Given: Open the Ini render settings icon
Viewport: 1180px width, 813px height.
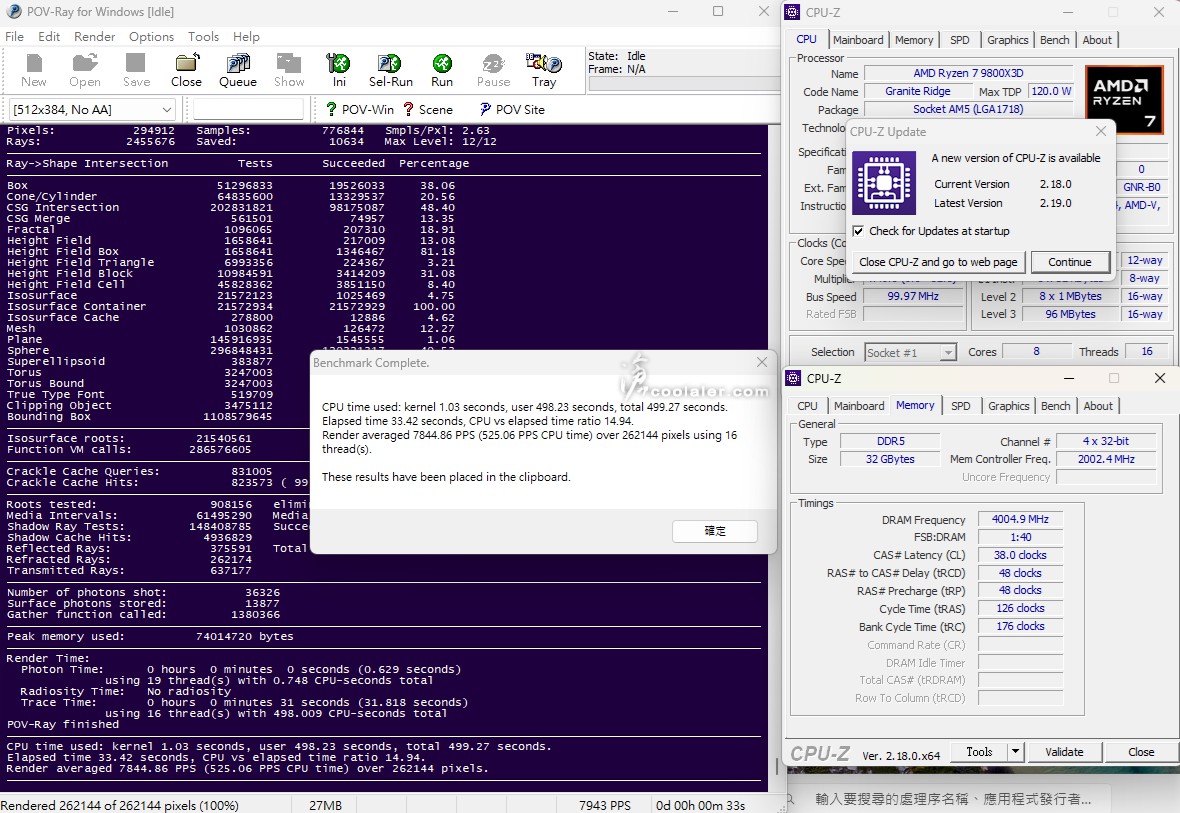Looking at the screenshot, I should 339,70.
